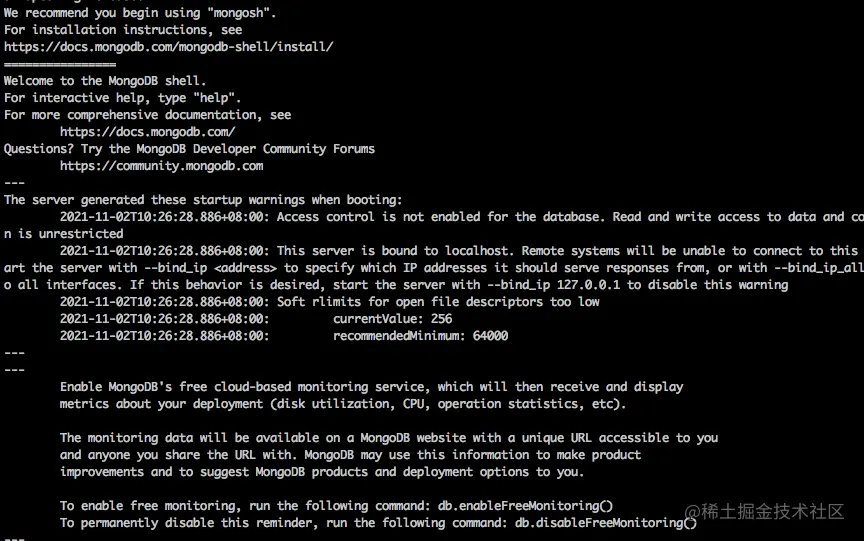Click the community.mongodb.com forum URL
This screenshot has width=864, height=541.
(x=161, y=166)
